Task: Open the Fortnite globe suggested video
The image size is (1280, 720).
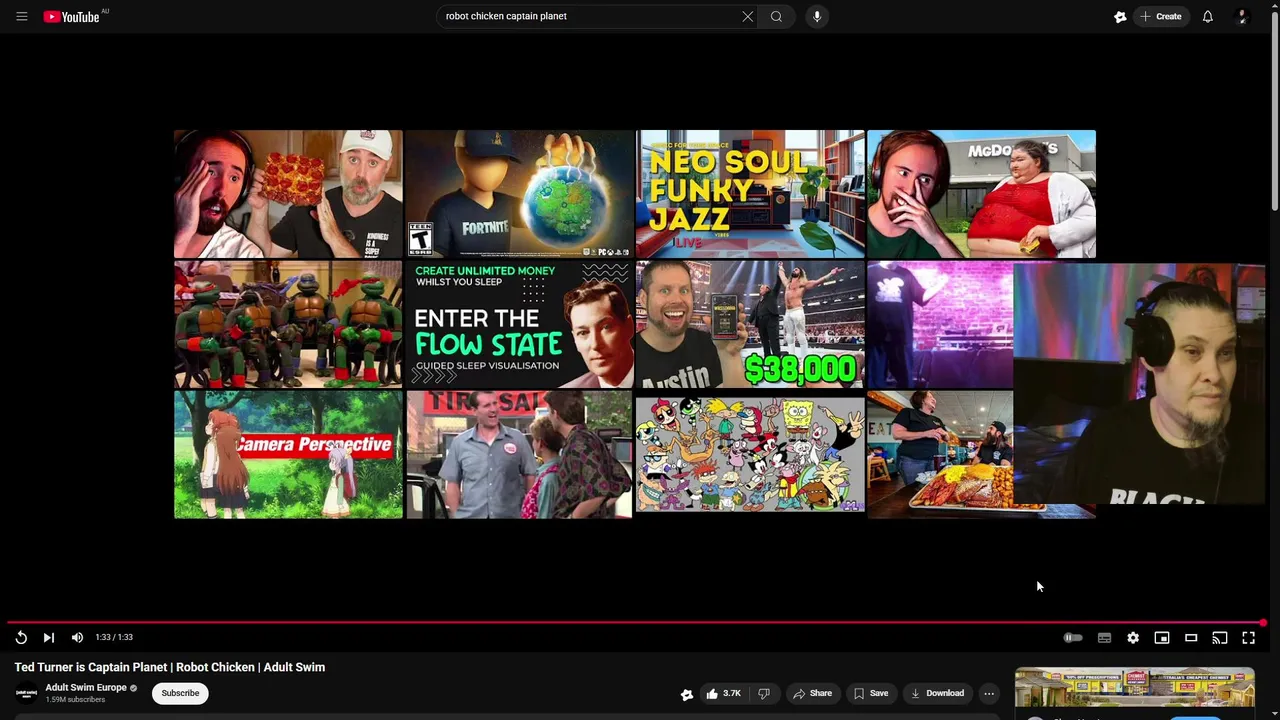Action: pyautogui.click(x=519, y=194)
